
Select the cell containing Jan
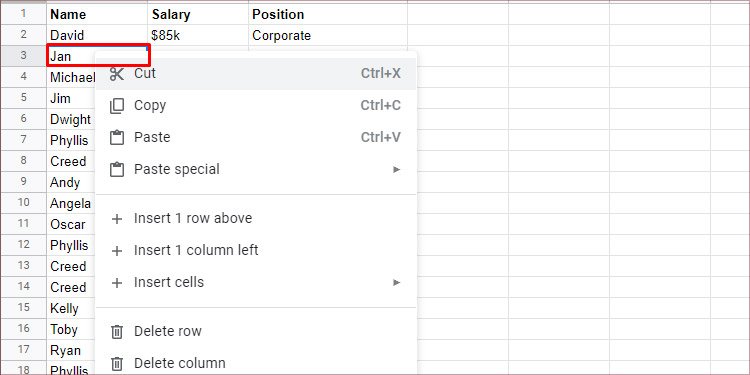tap(99, 55)
